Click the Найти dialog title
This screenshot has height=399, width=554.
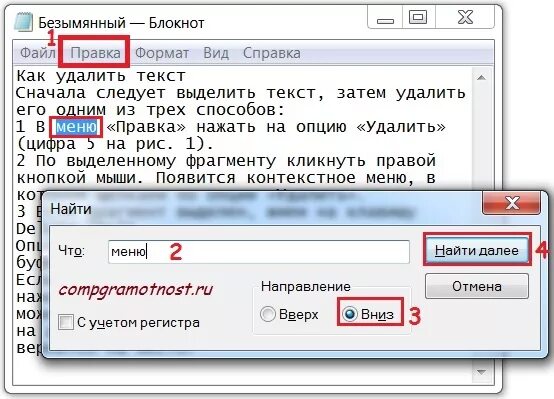tap(71, 209)
